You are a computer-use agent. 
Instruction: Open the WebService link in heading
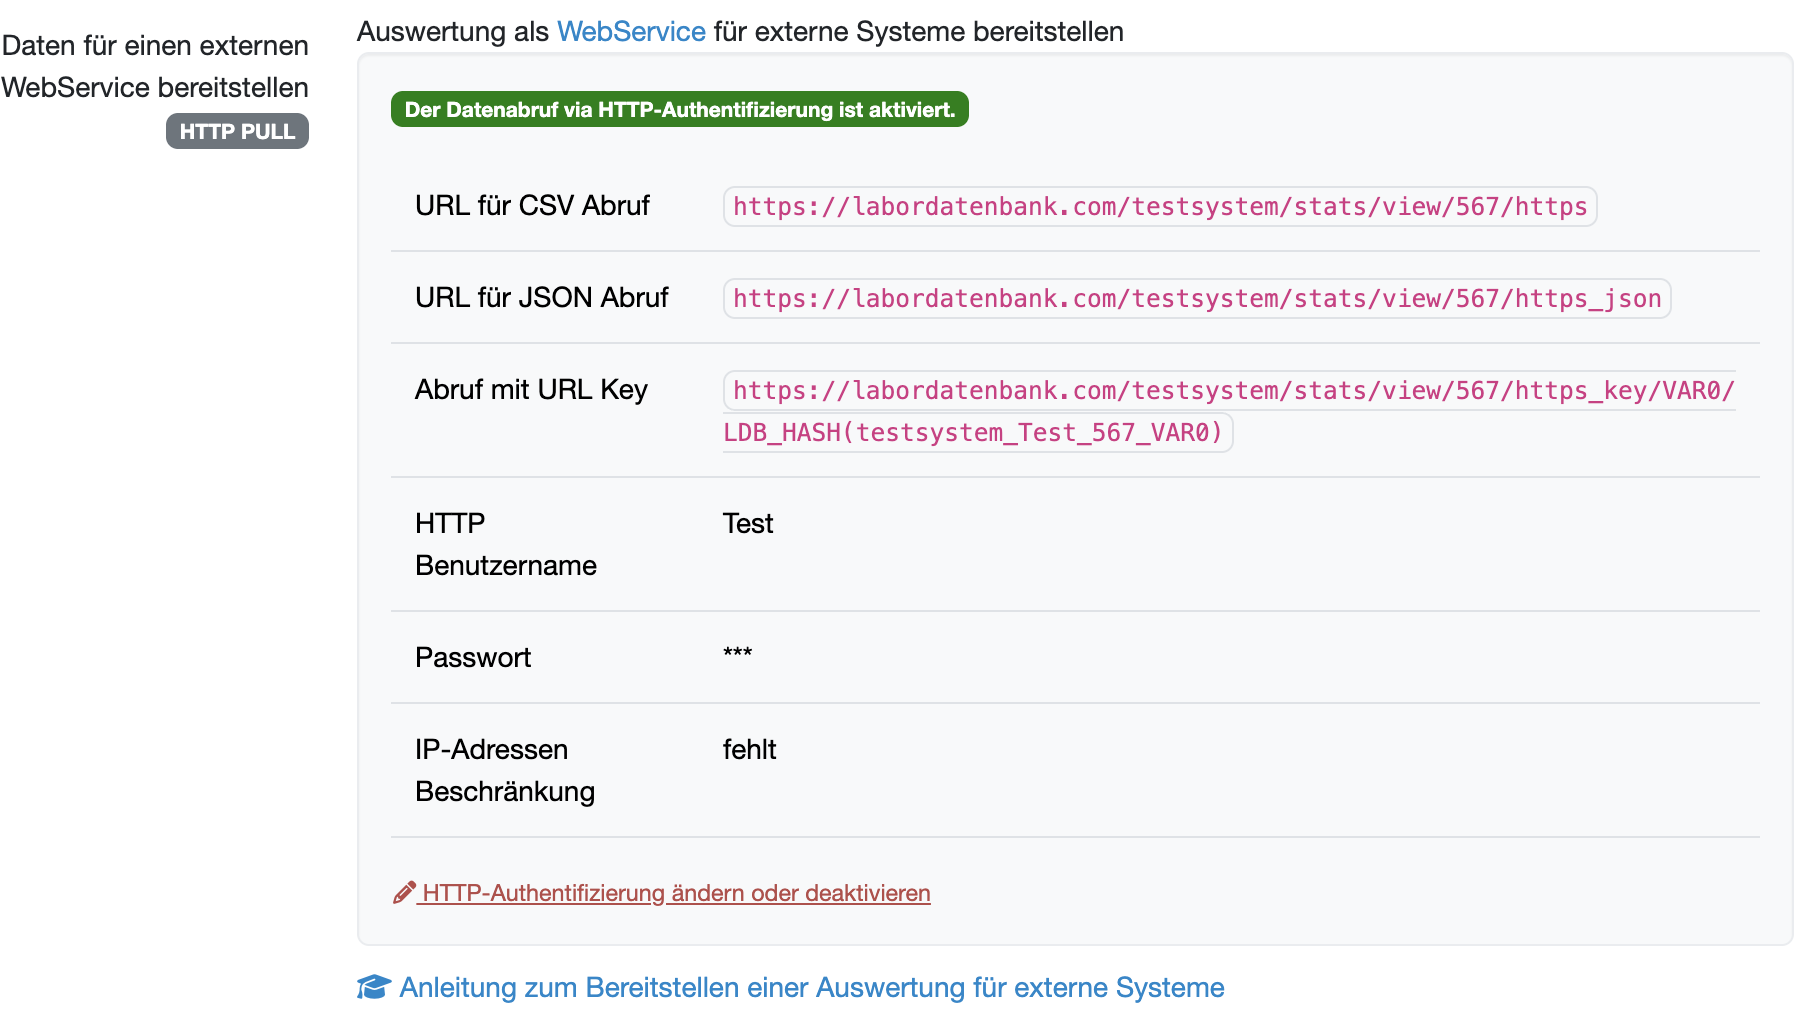[631, 32]
